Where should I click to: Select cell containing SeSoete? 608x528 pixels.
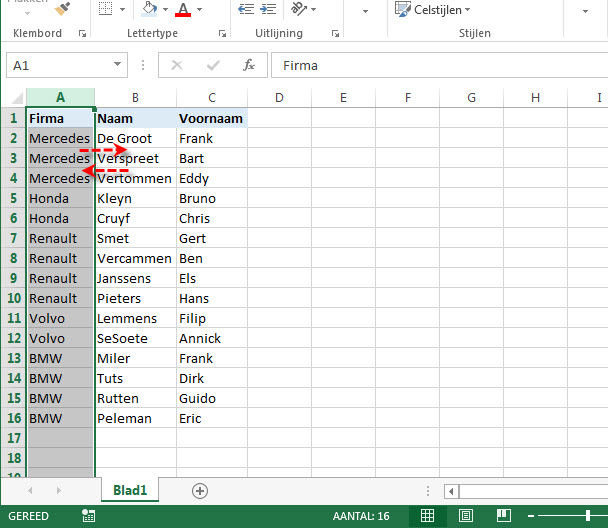click(136, 338)
